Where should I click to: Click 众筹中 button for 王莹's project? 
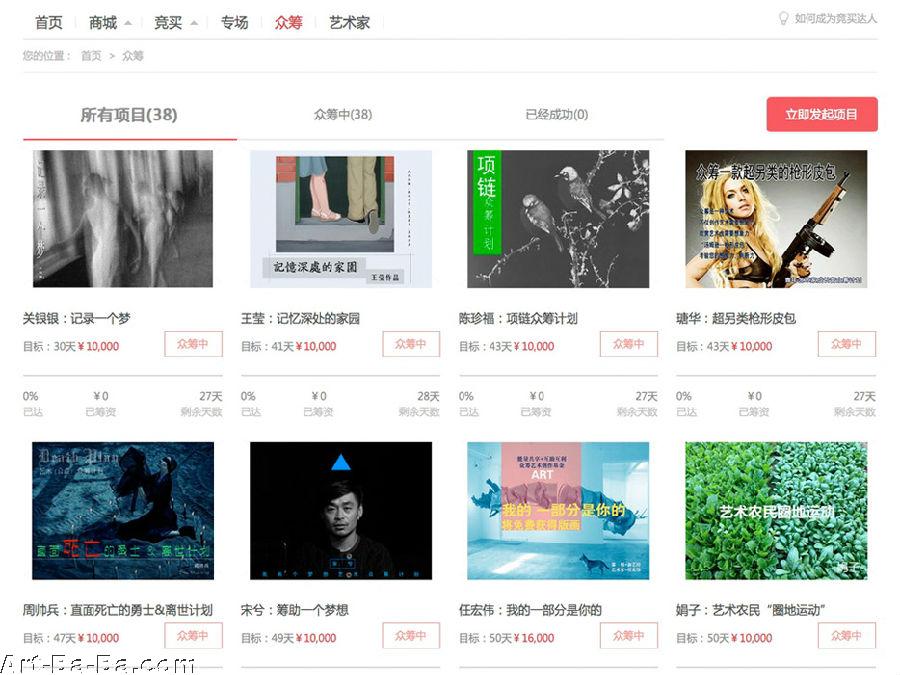411,344
